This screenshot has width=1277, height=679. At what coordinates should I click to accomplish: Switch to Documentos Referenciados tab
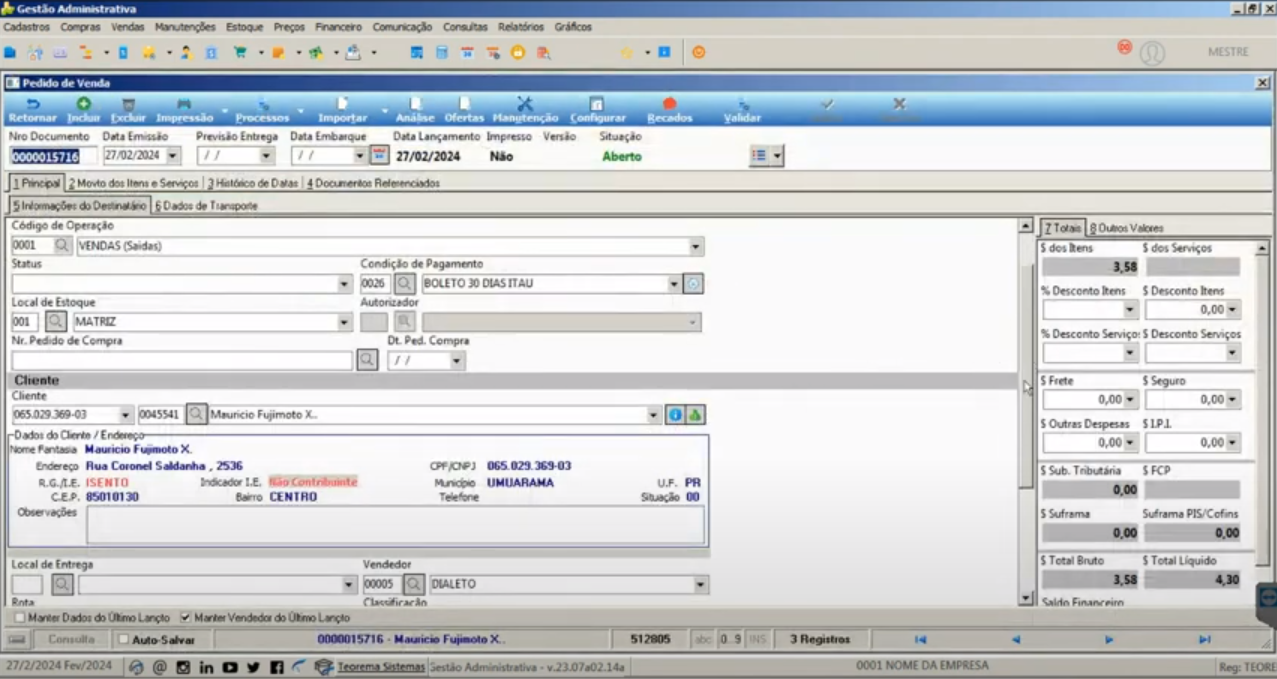pos(373,183)
